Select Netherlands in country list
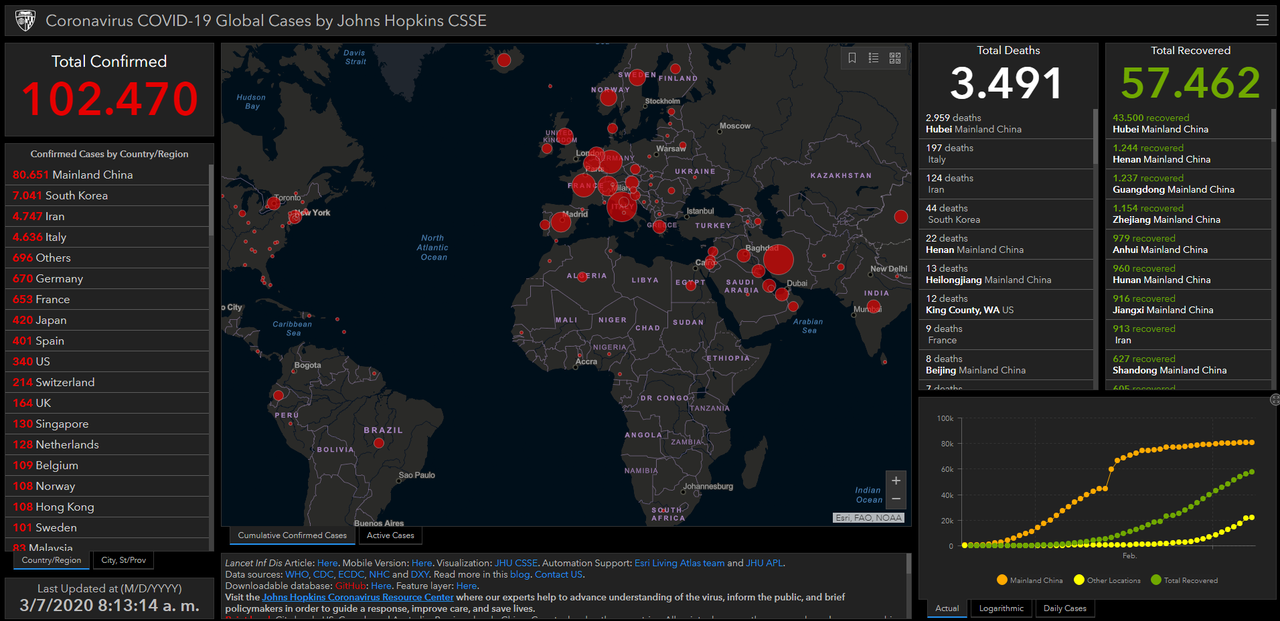The image size is (1280, 621). 108,444
